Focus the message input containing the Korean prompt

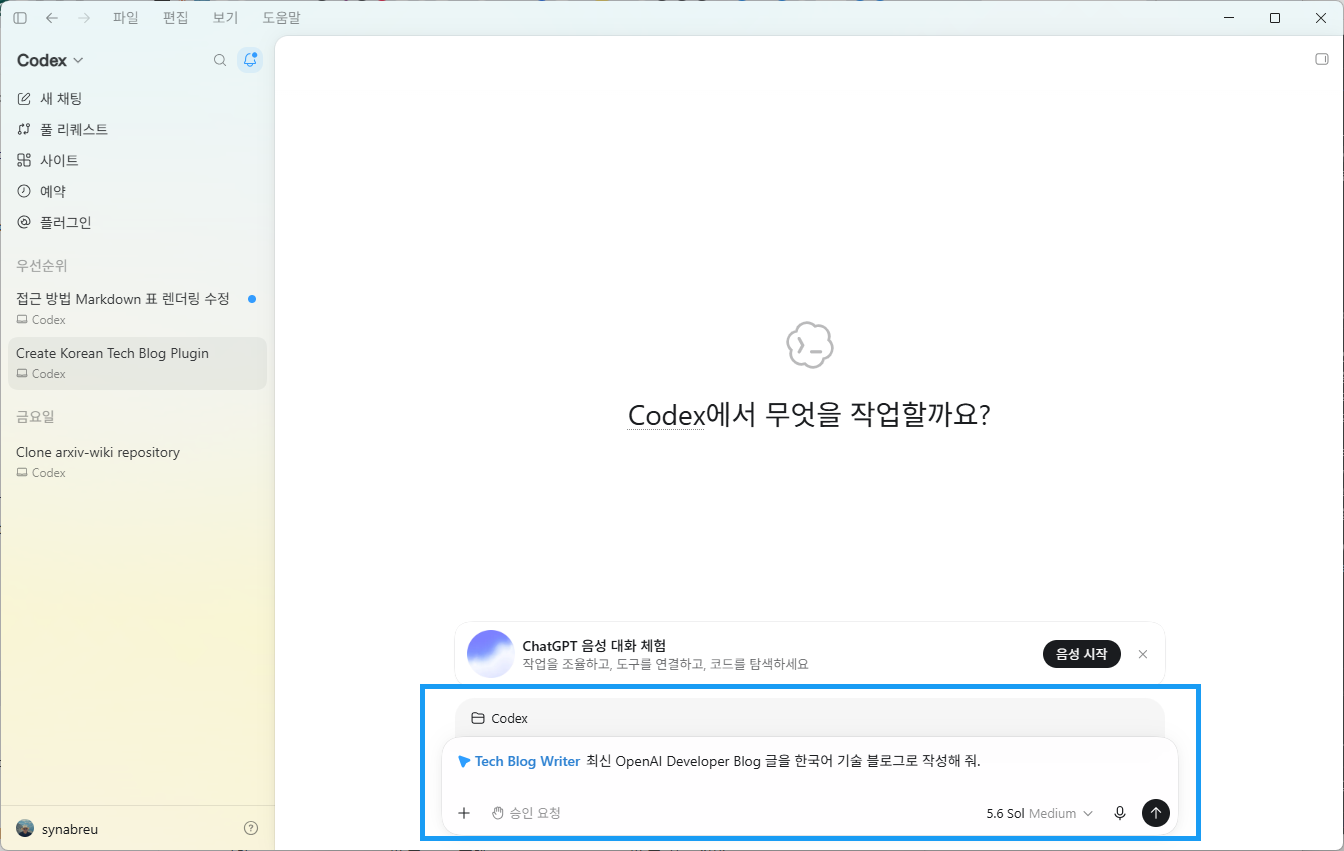(810, 761)
